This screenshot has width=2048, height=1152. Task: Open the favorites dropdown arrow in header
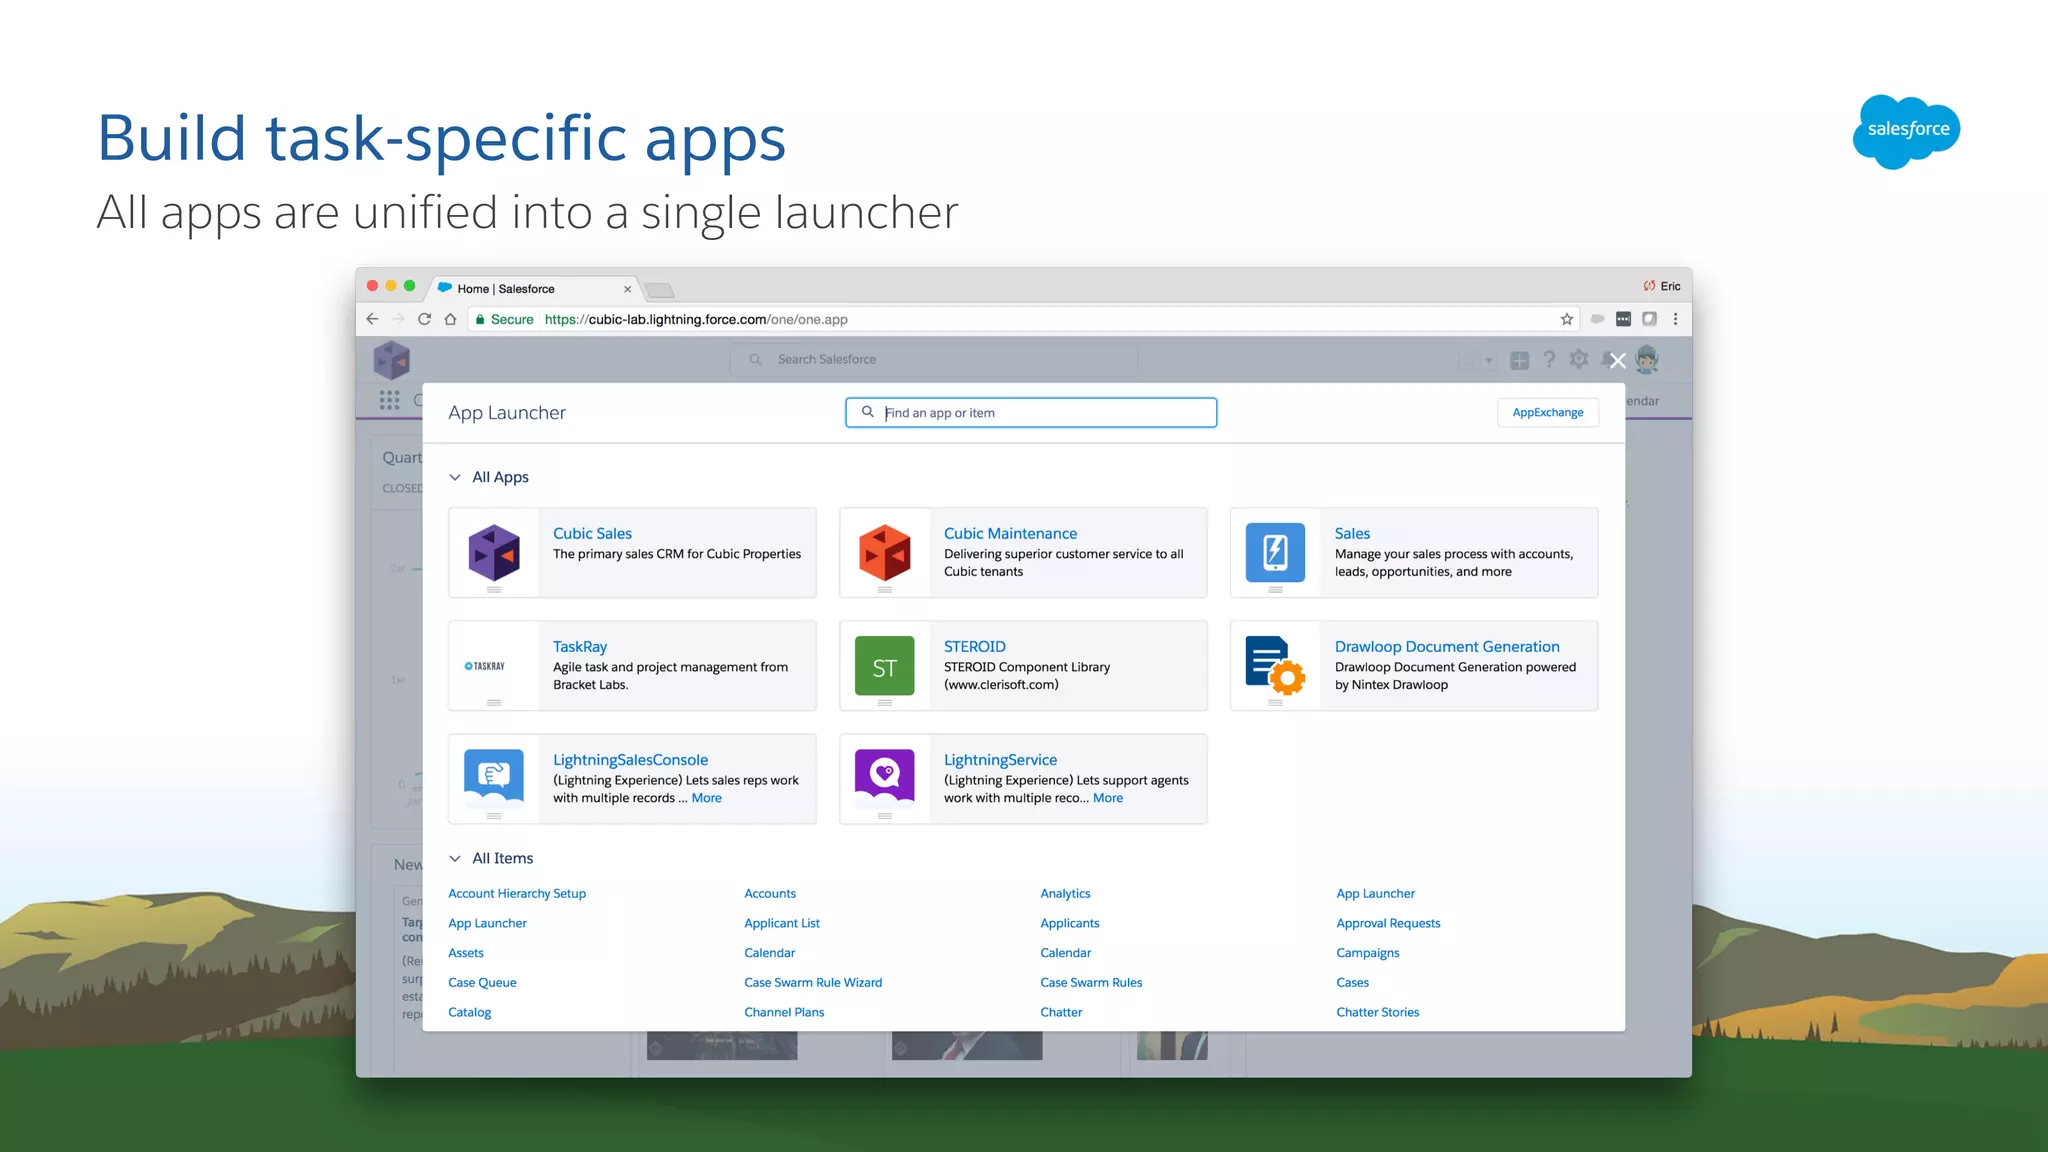tap(1488, 361)
